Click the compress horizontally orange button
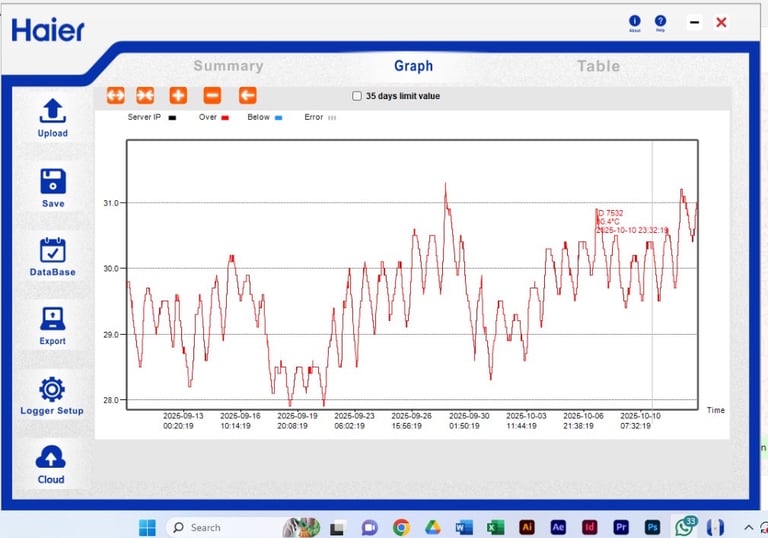768x538 pixels. pyautogui.click(x=145, y=96)
